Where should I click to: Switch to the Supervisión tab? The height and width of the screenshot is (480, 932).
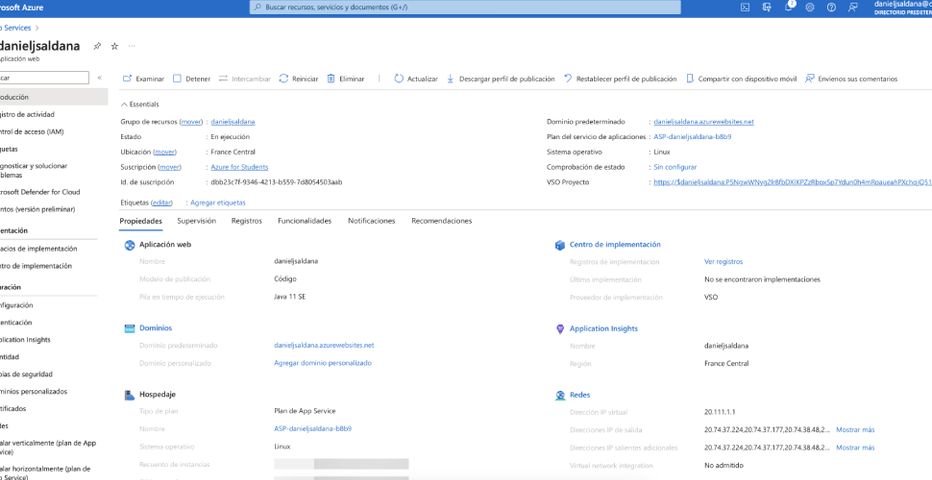(197, 221)
